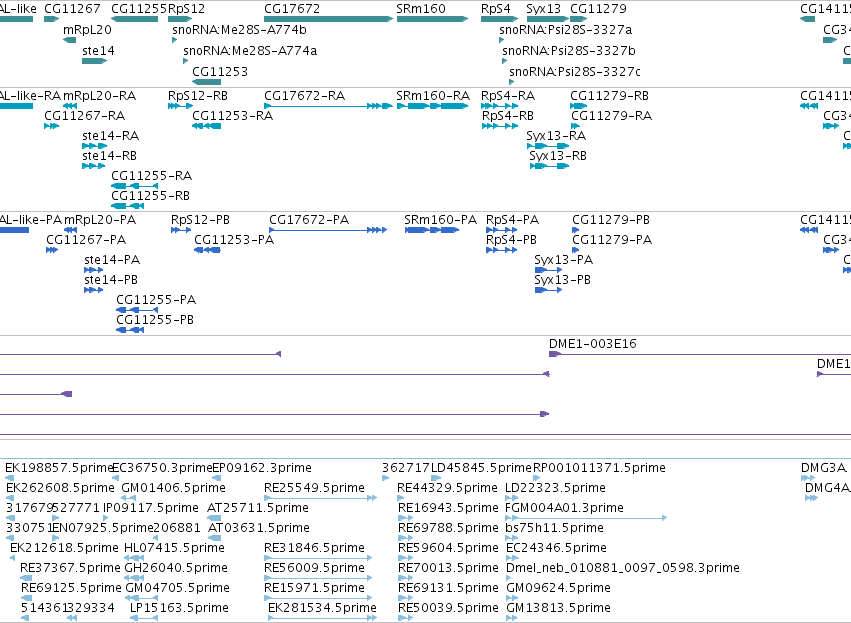
Task: Select transcript RpS12-RB
Action: click(x=198, y=96)
